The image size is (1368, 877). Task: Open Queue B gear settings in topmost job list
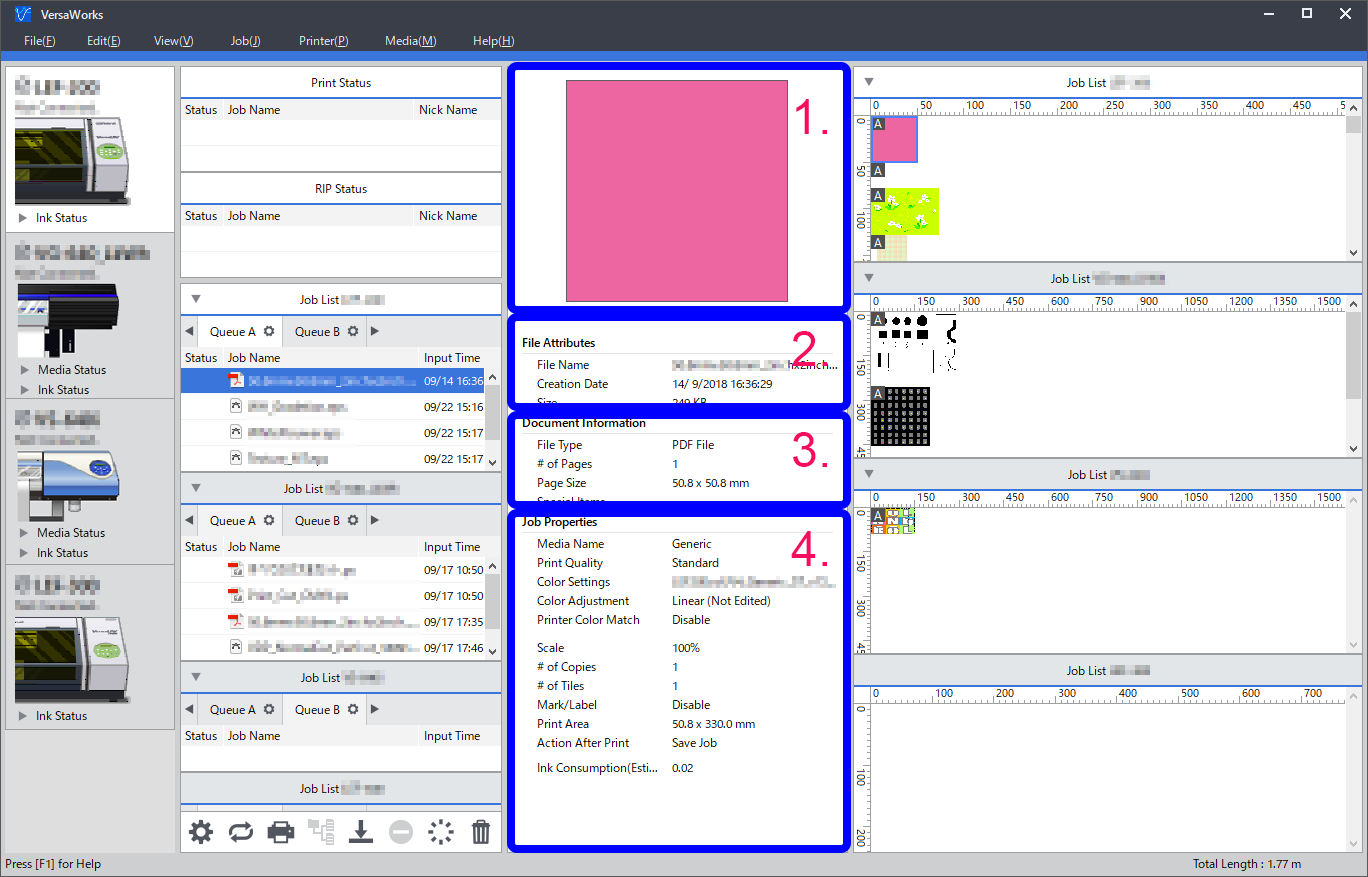pos(353,331)
